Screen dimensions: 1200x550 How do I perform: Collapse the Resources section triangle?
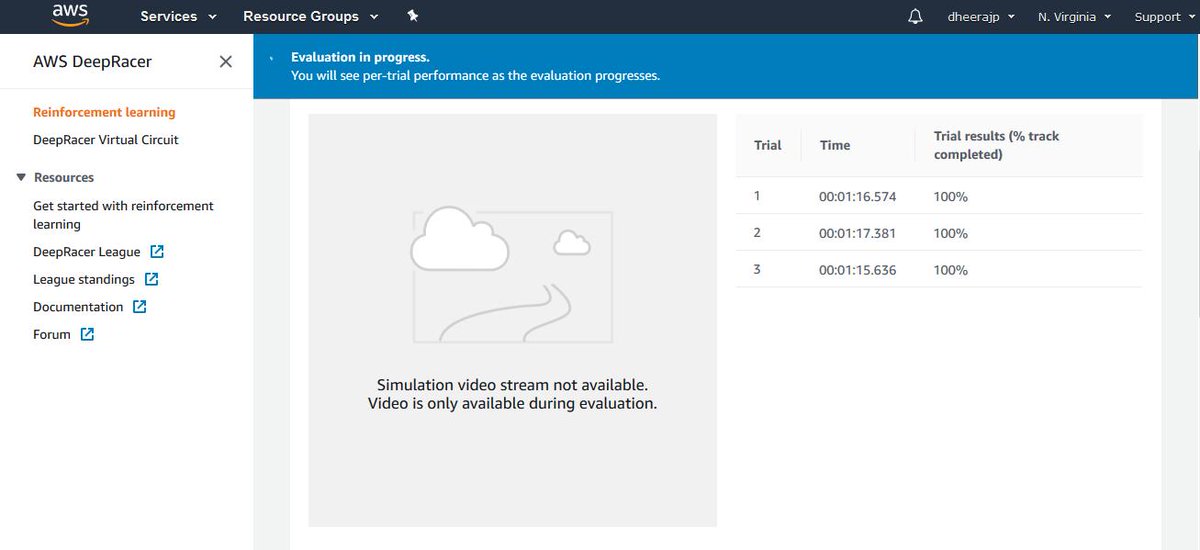[21, 177]
